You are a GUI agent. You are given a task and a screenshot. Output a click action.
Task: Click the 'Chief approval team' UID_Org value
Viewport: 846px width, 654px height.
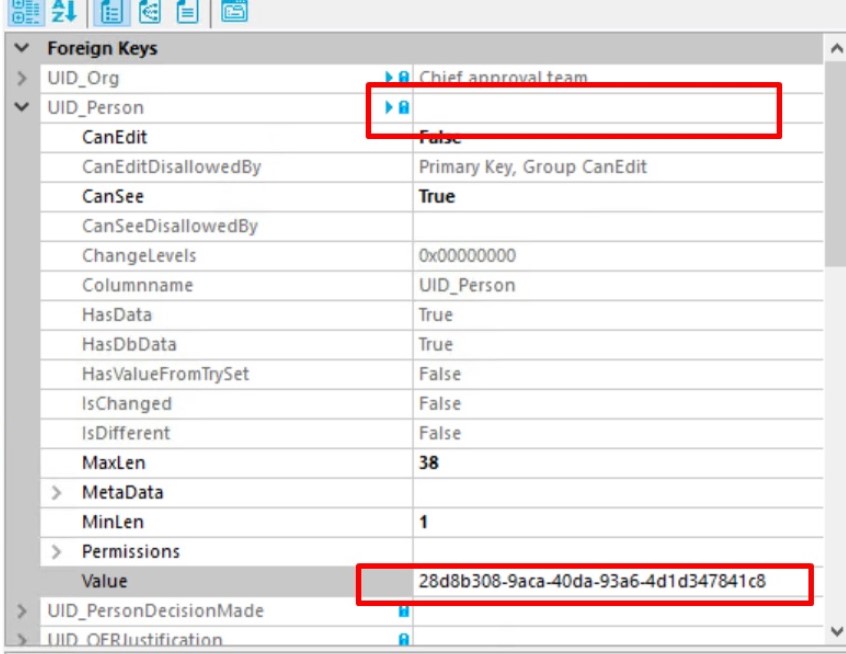click(503, 77)
